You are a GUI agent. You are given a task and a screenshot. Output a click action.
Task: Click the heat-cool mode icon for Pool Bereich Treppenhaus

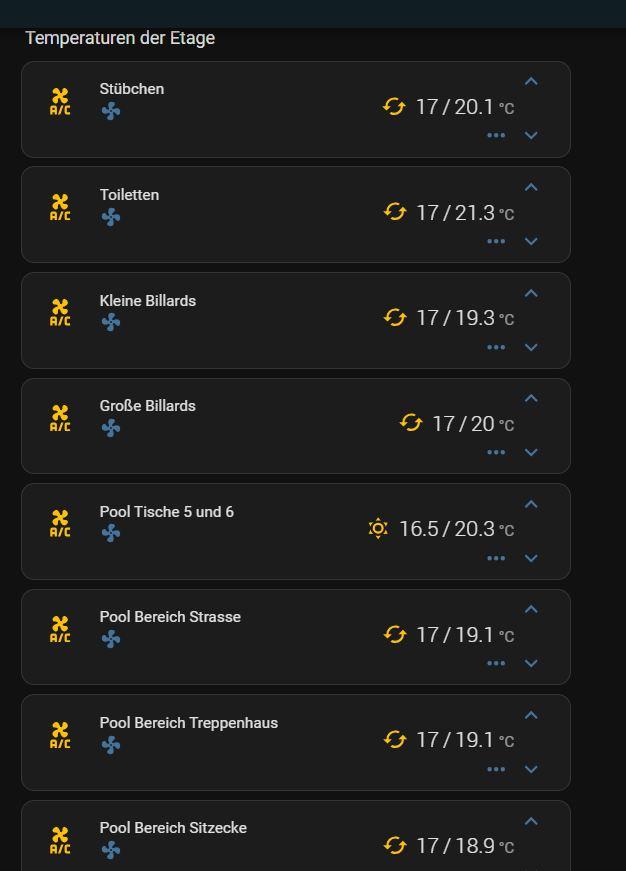(x=395, y=740)
